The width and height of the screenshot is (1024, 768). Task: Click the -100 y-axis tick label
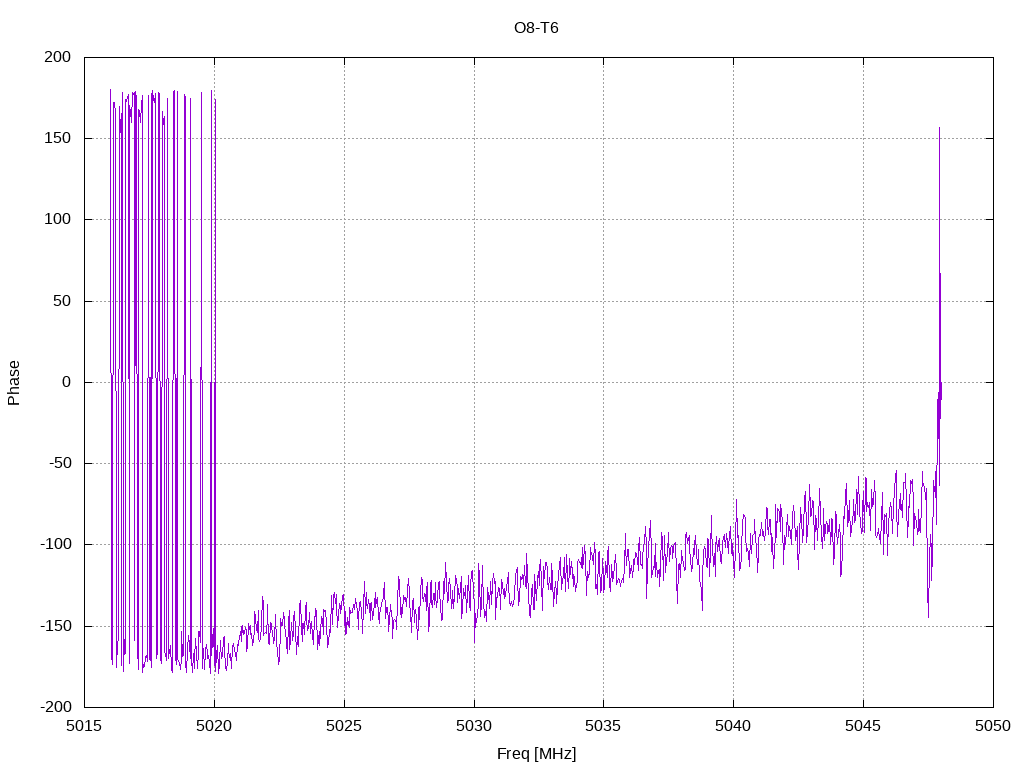[54, 544]
